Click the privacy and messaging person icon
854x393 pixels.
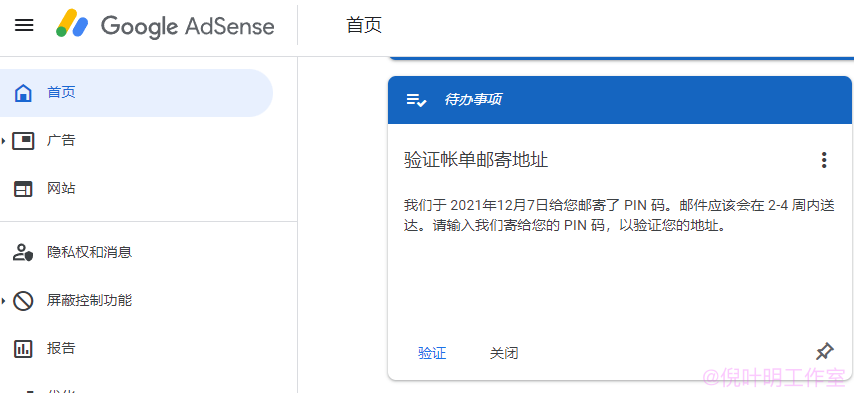23,253
